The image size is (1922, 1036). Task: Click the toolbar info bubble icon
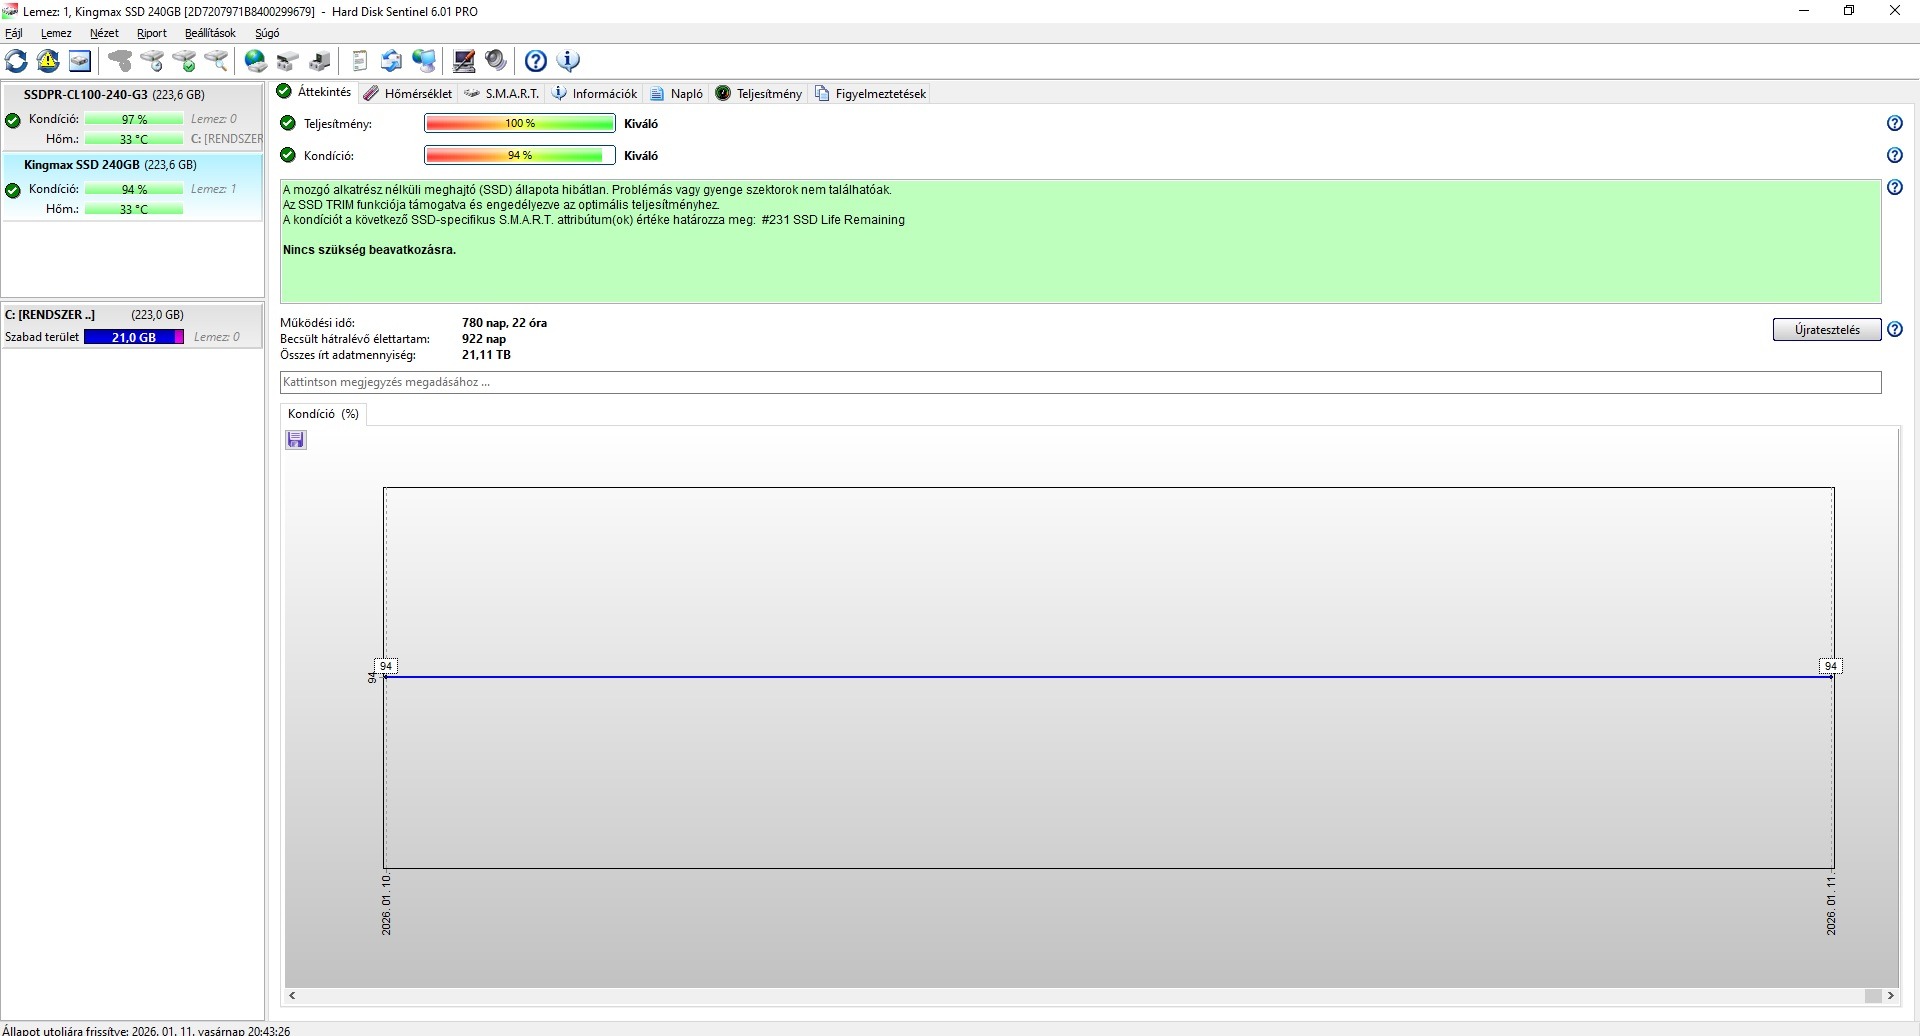click(568, 61)
